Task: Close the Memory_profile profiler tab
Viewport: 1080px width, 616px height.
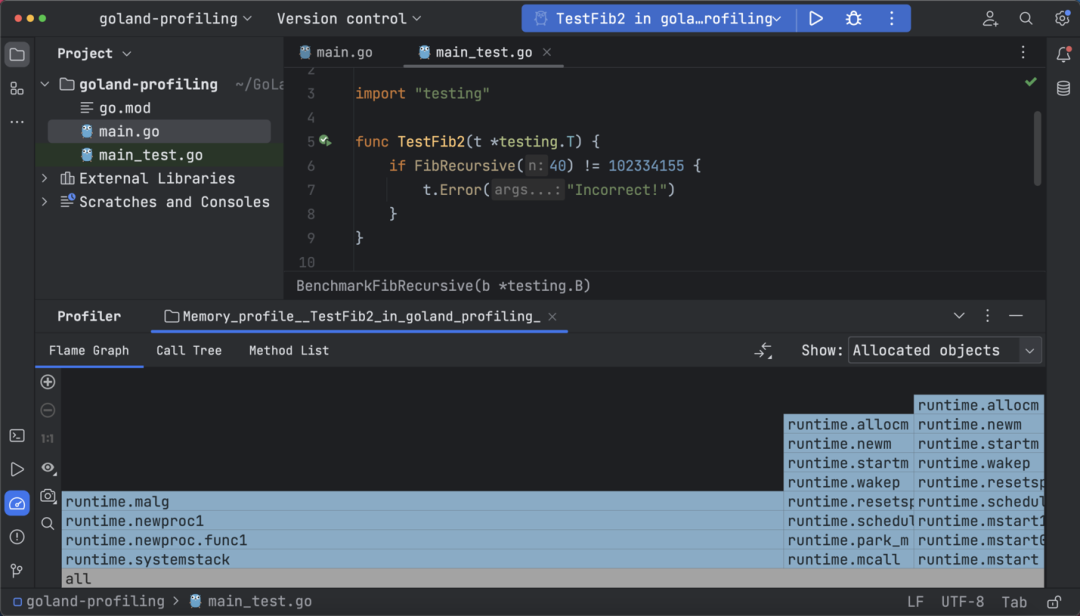Action: point(552,316)
